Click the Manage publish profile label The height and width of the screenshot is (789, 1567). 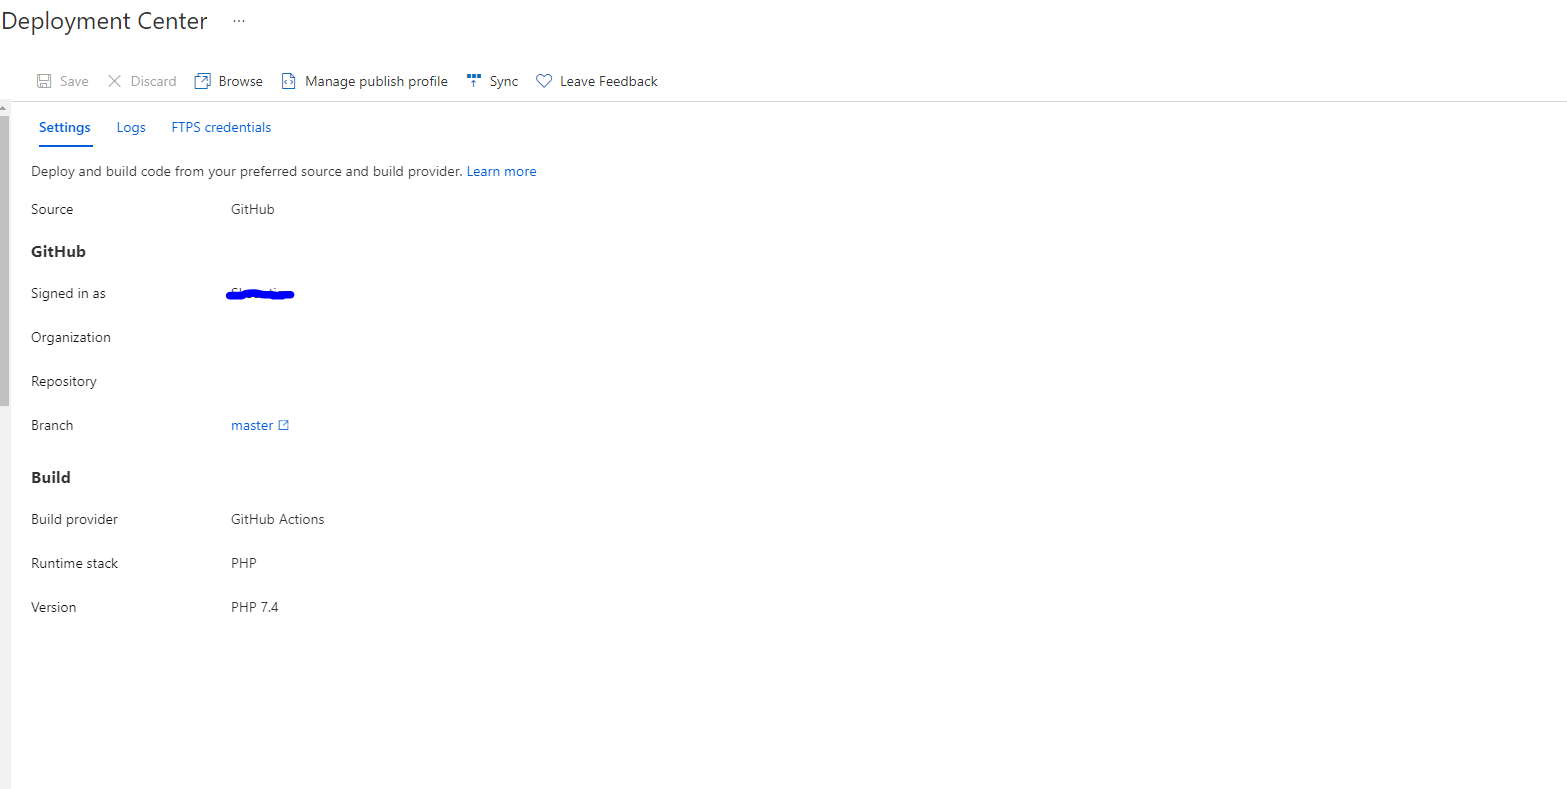click(376, 81)
